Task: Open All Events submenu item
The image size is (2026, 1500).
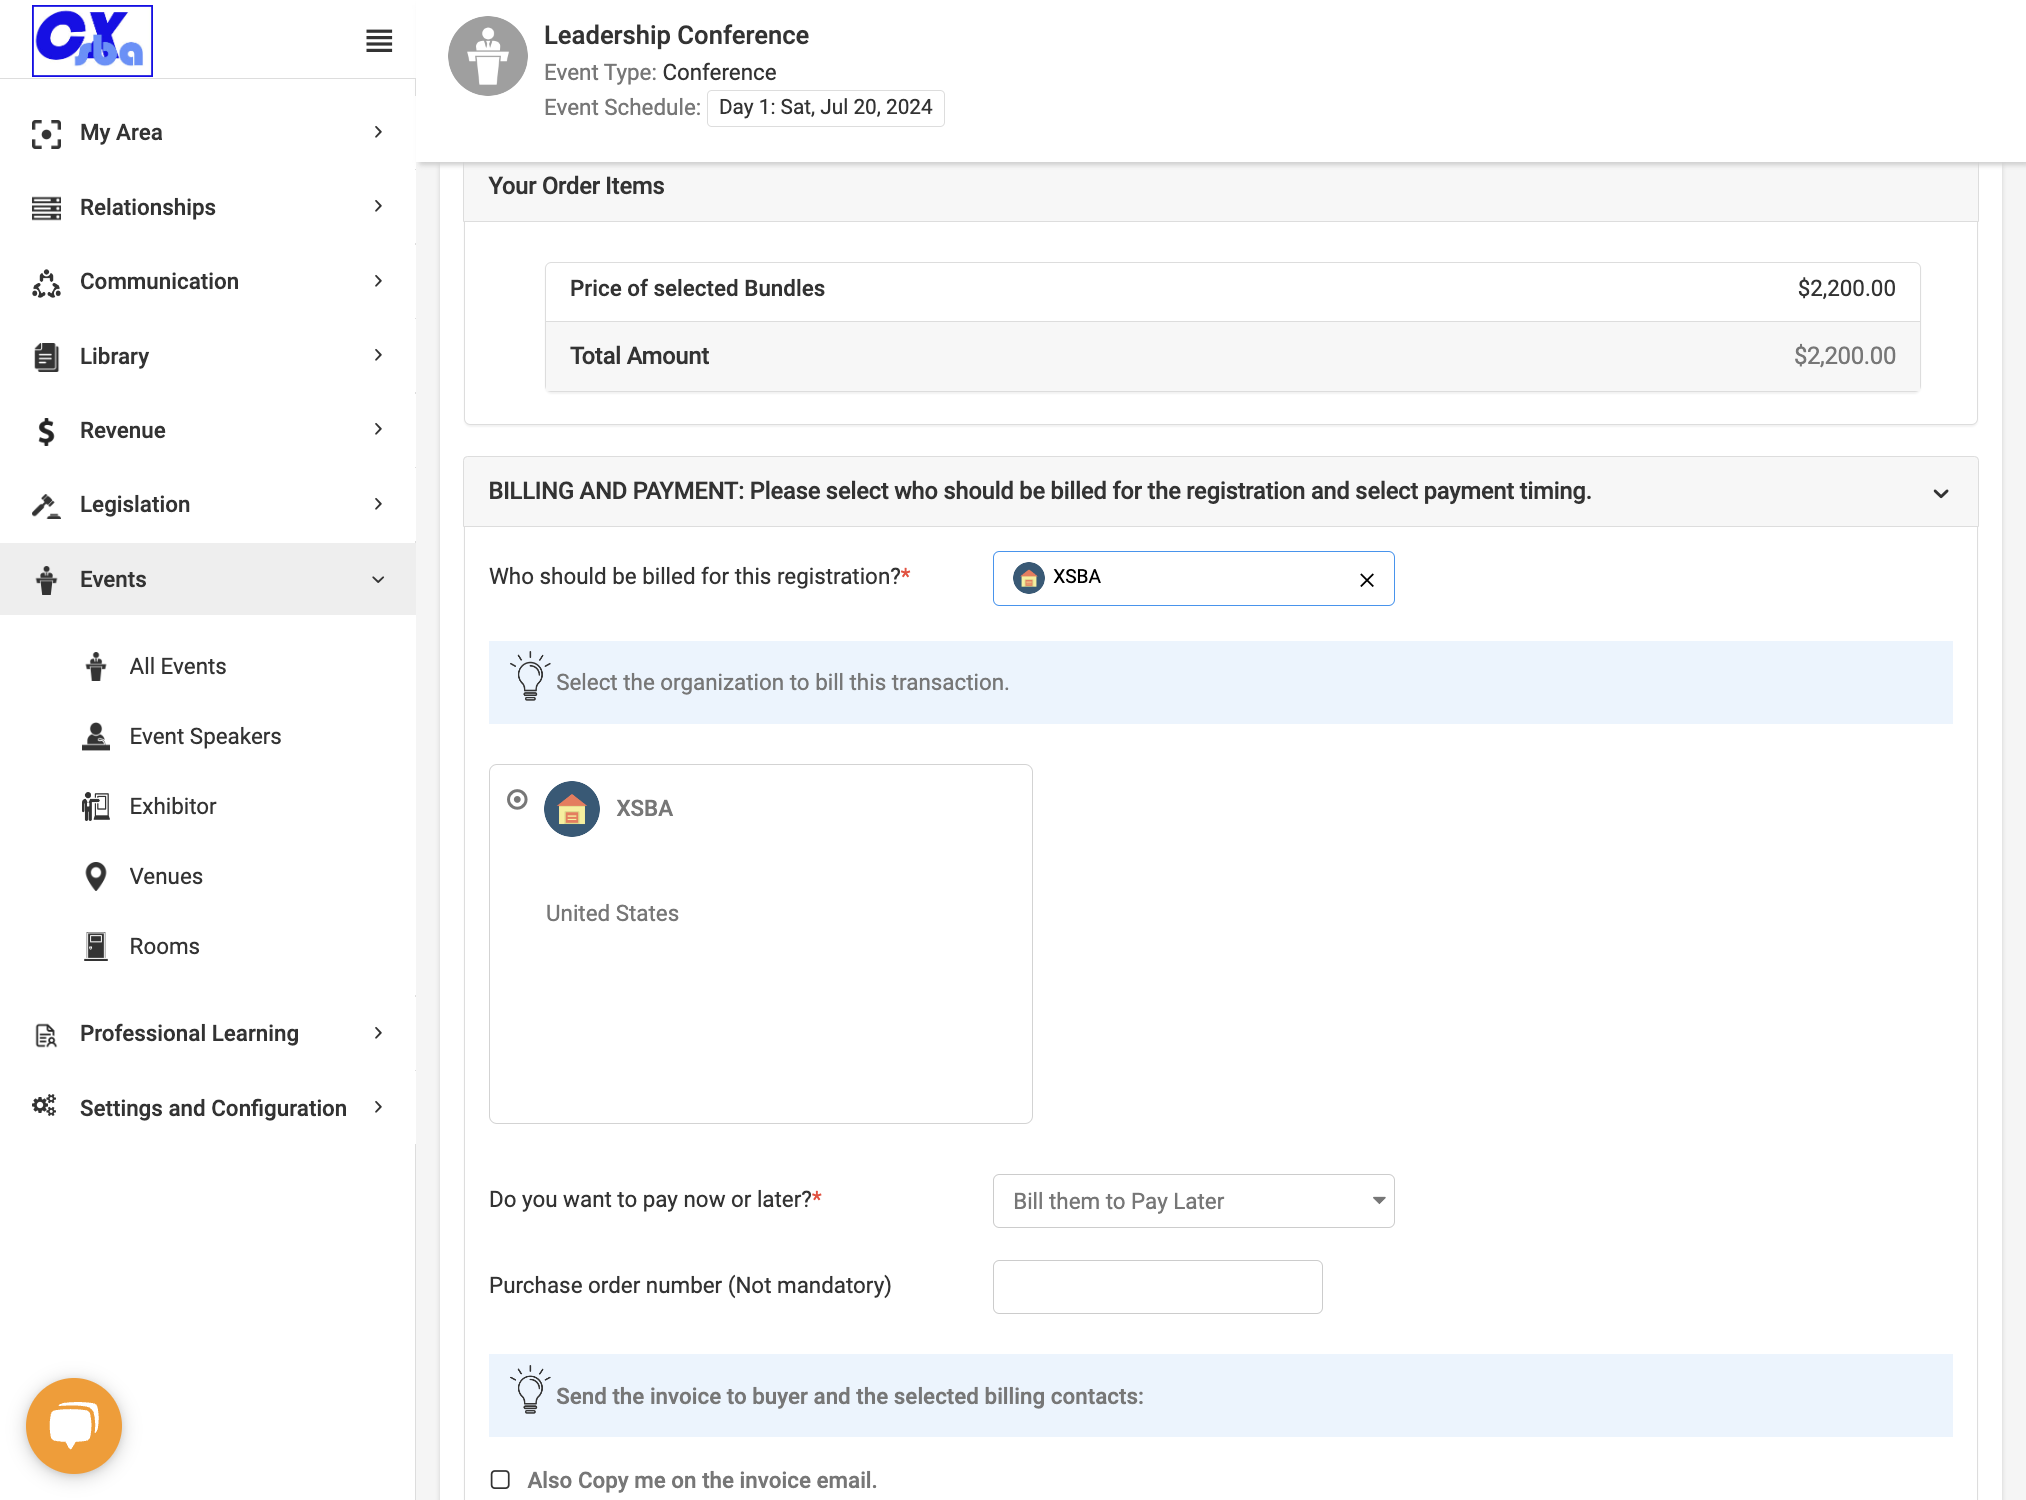Action: tap(178, 666)
